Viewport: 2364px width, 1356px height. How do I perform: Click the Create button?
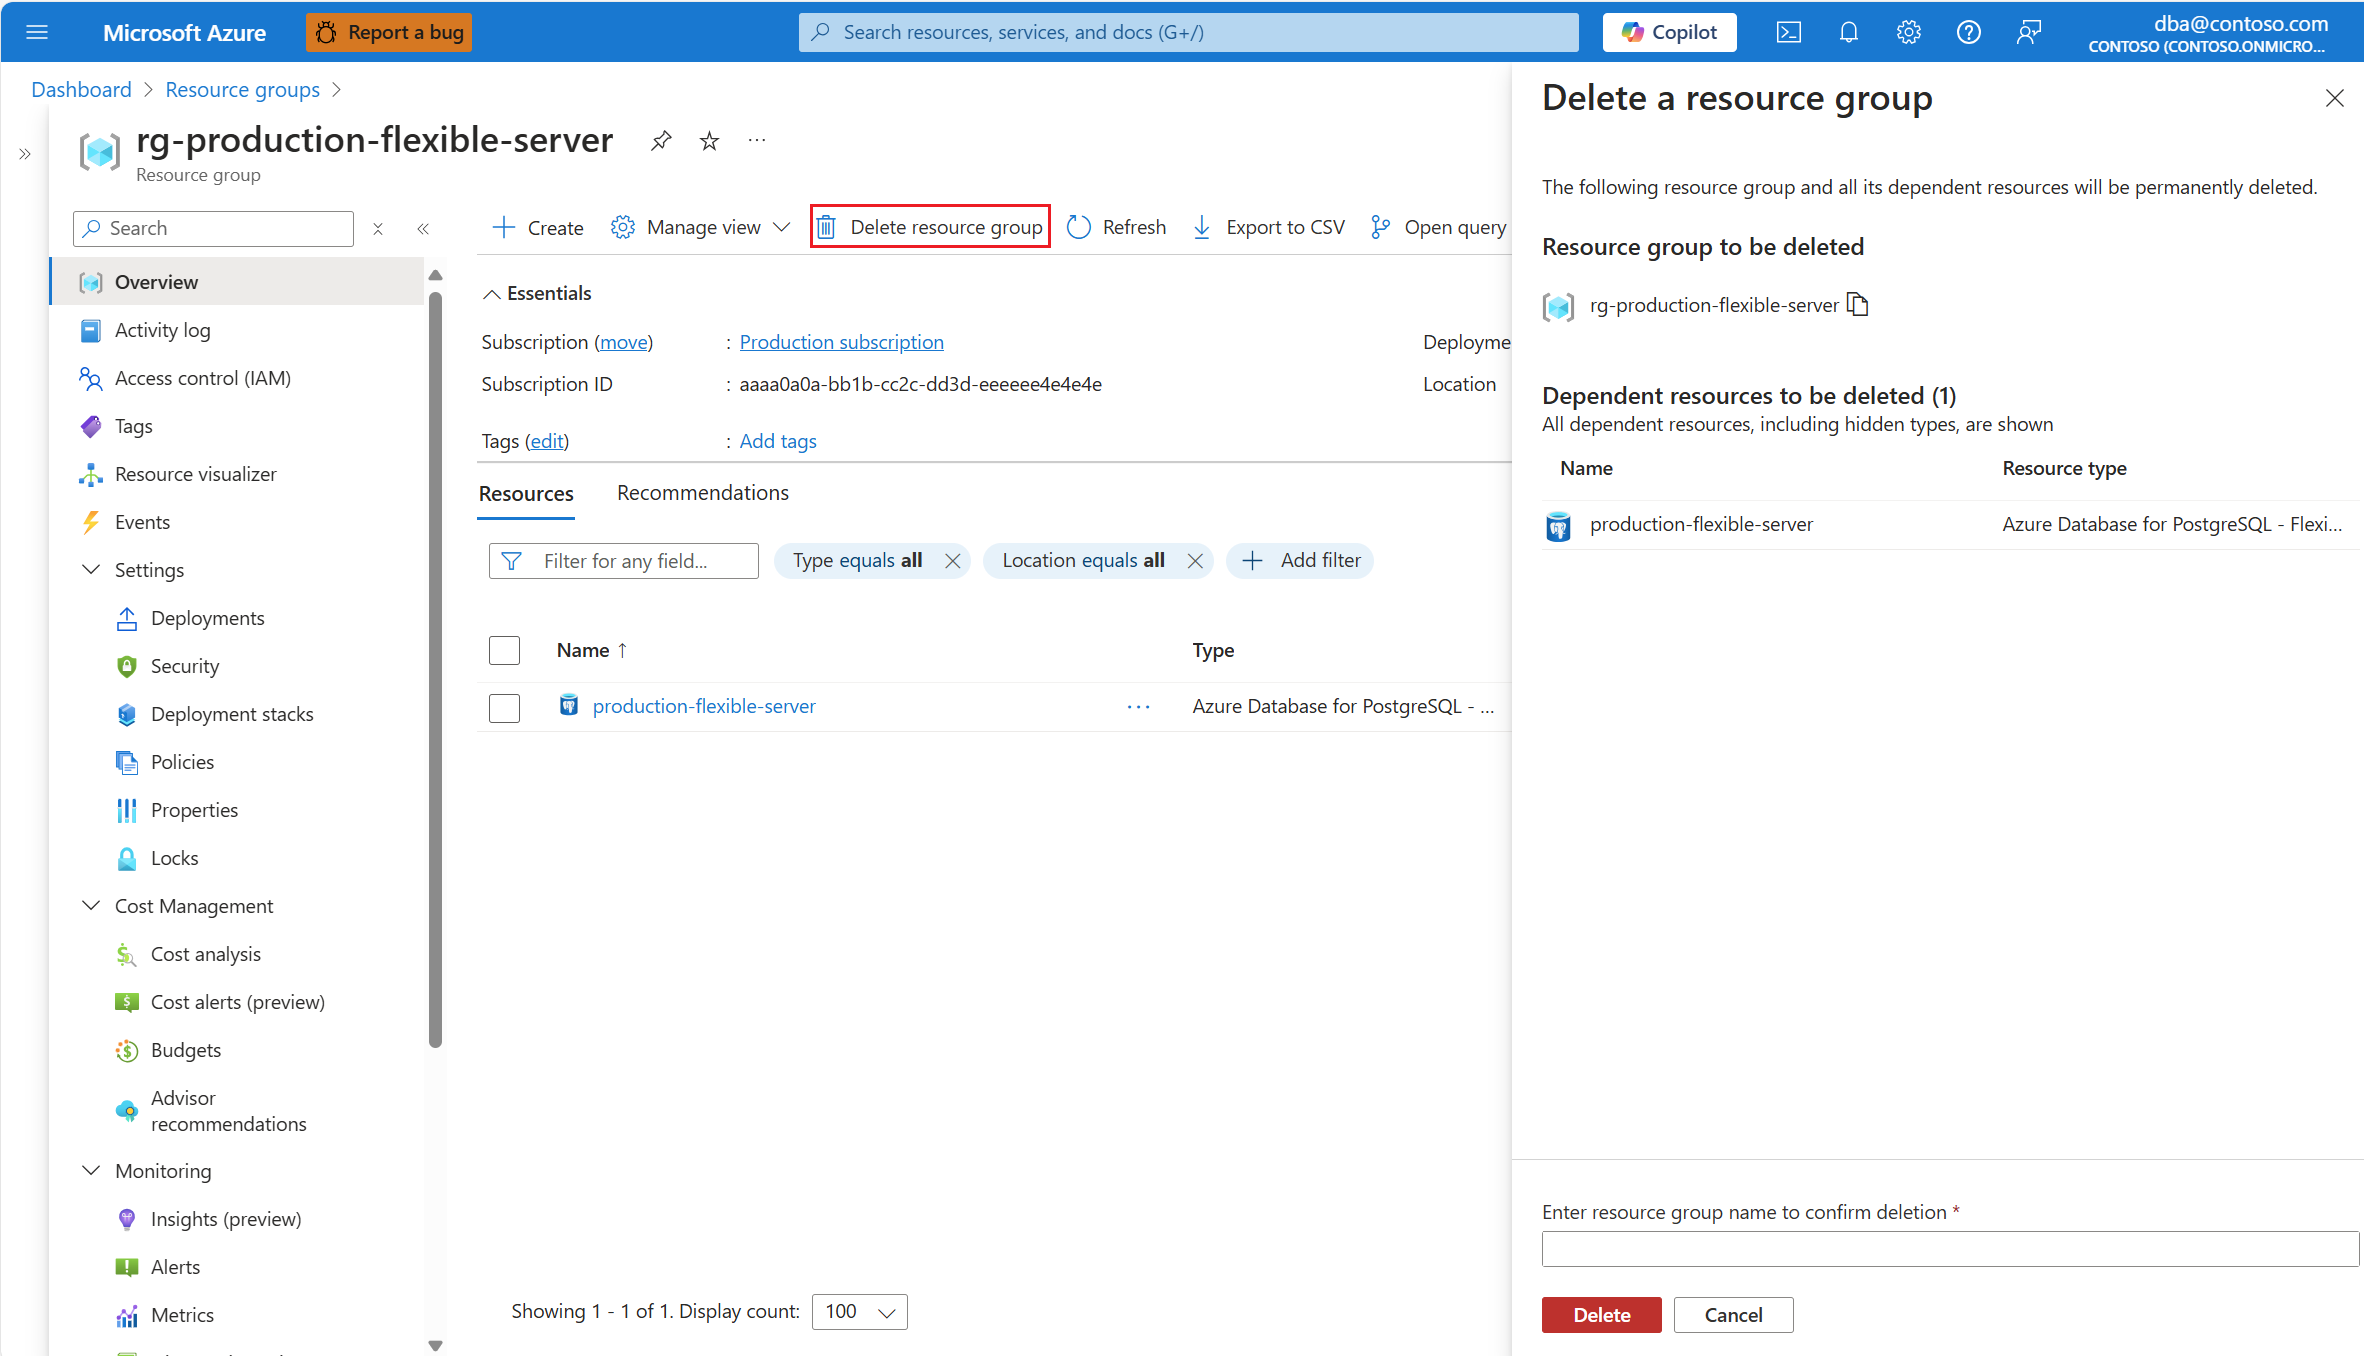[x=538, y=228]
